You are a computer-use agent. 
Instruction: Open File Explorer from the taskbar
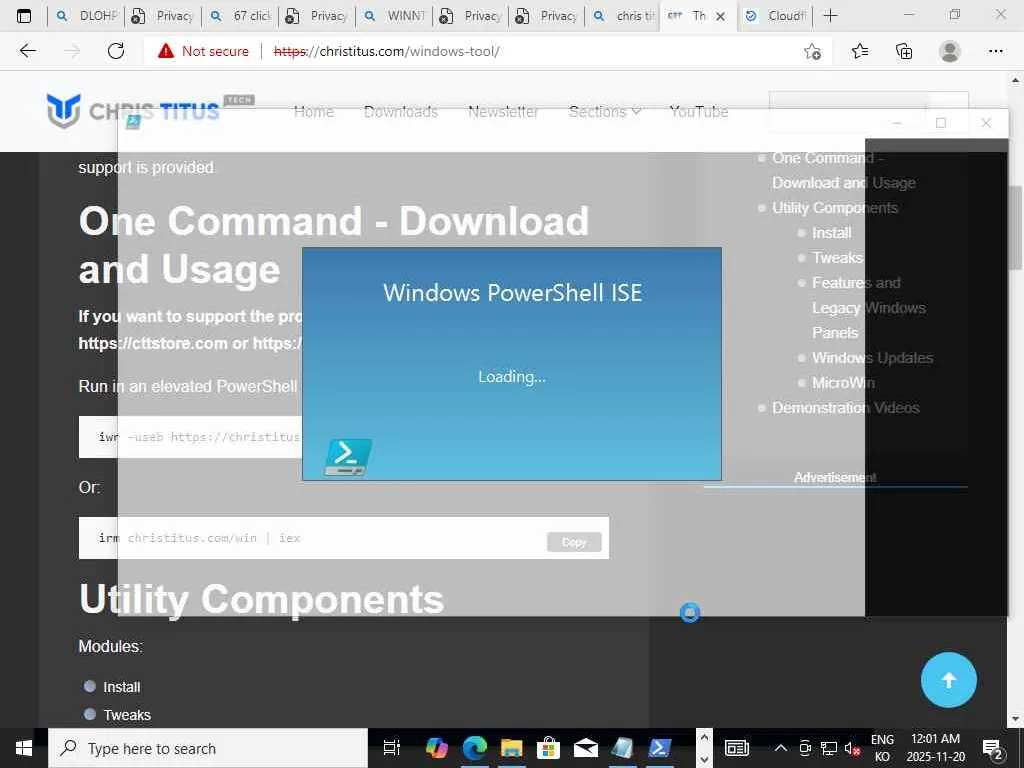click(x=512, y=748)
